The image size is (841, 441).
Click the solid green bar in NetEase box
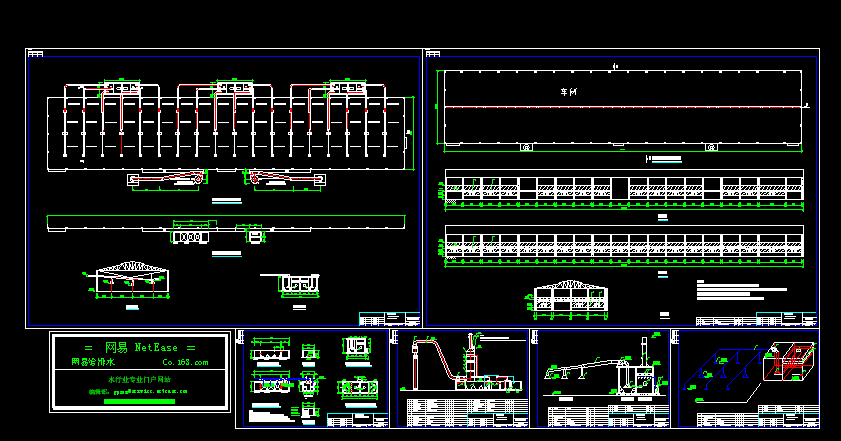pos(139,401)
